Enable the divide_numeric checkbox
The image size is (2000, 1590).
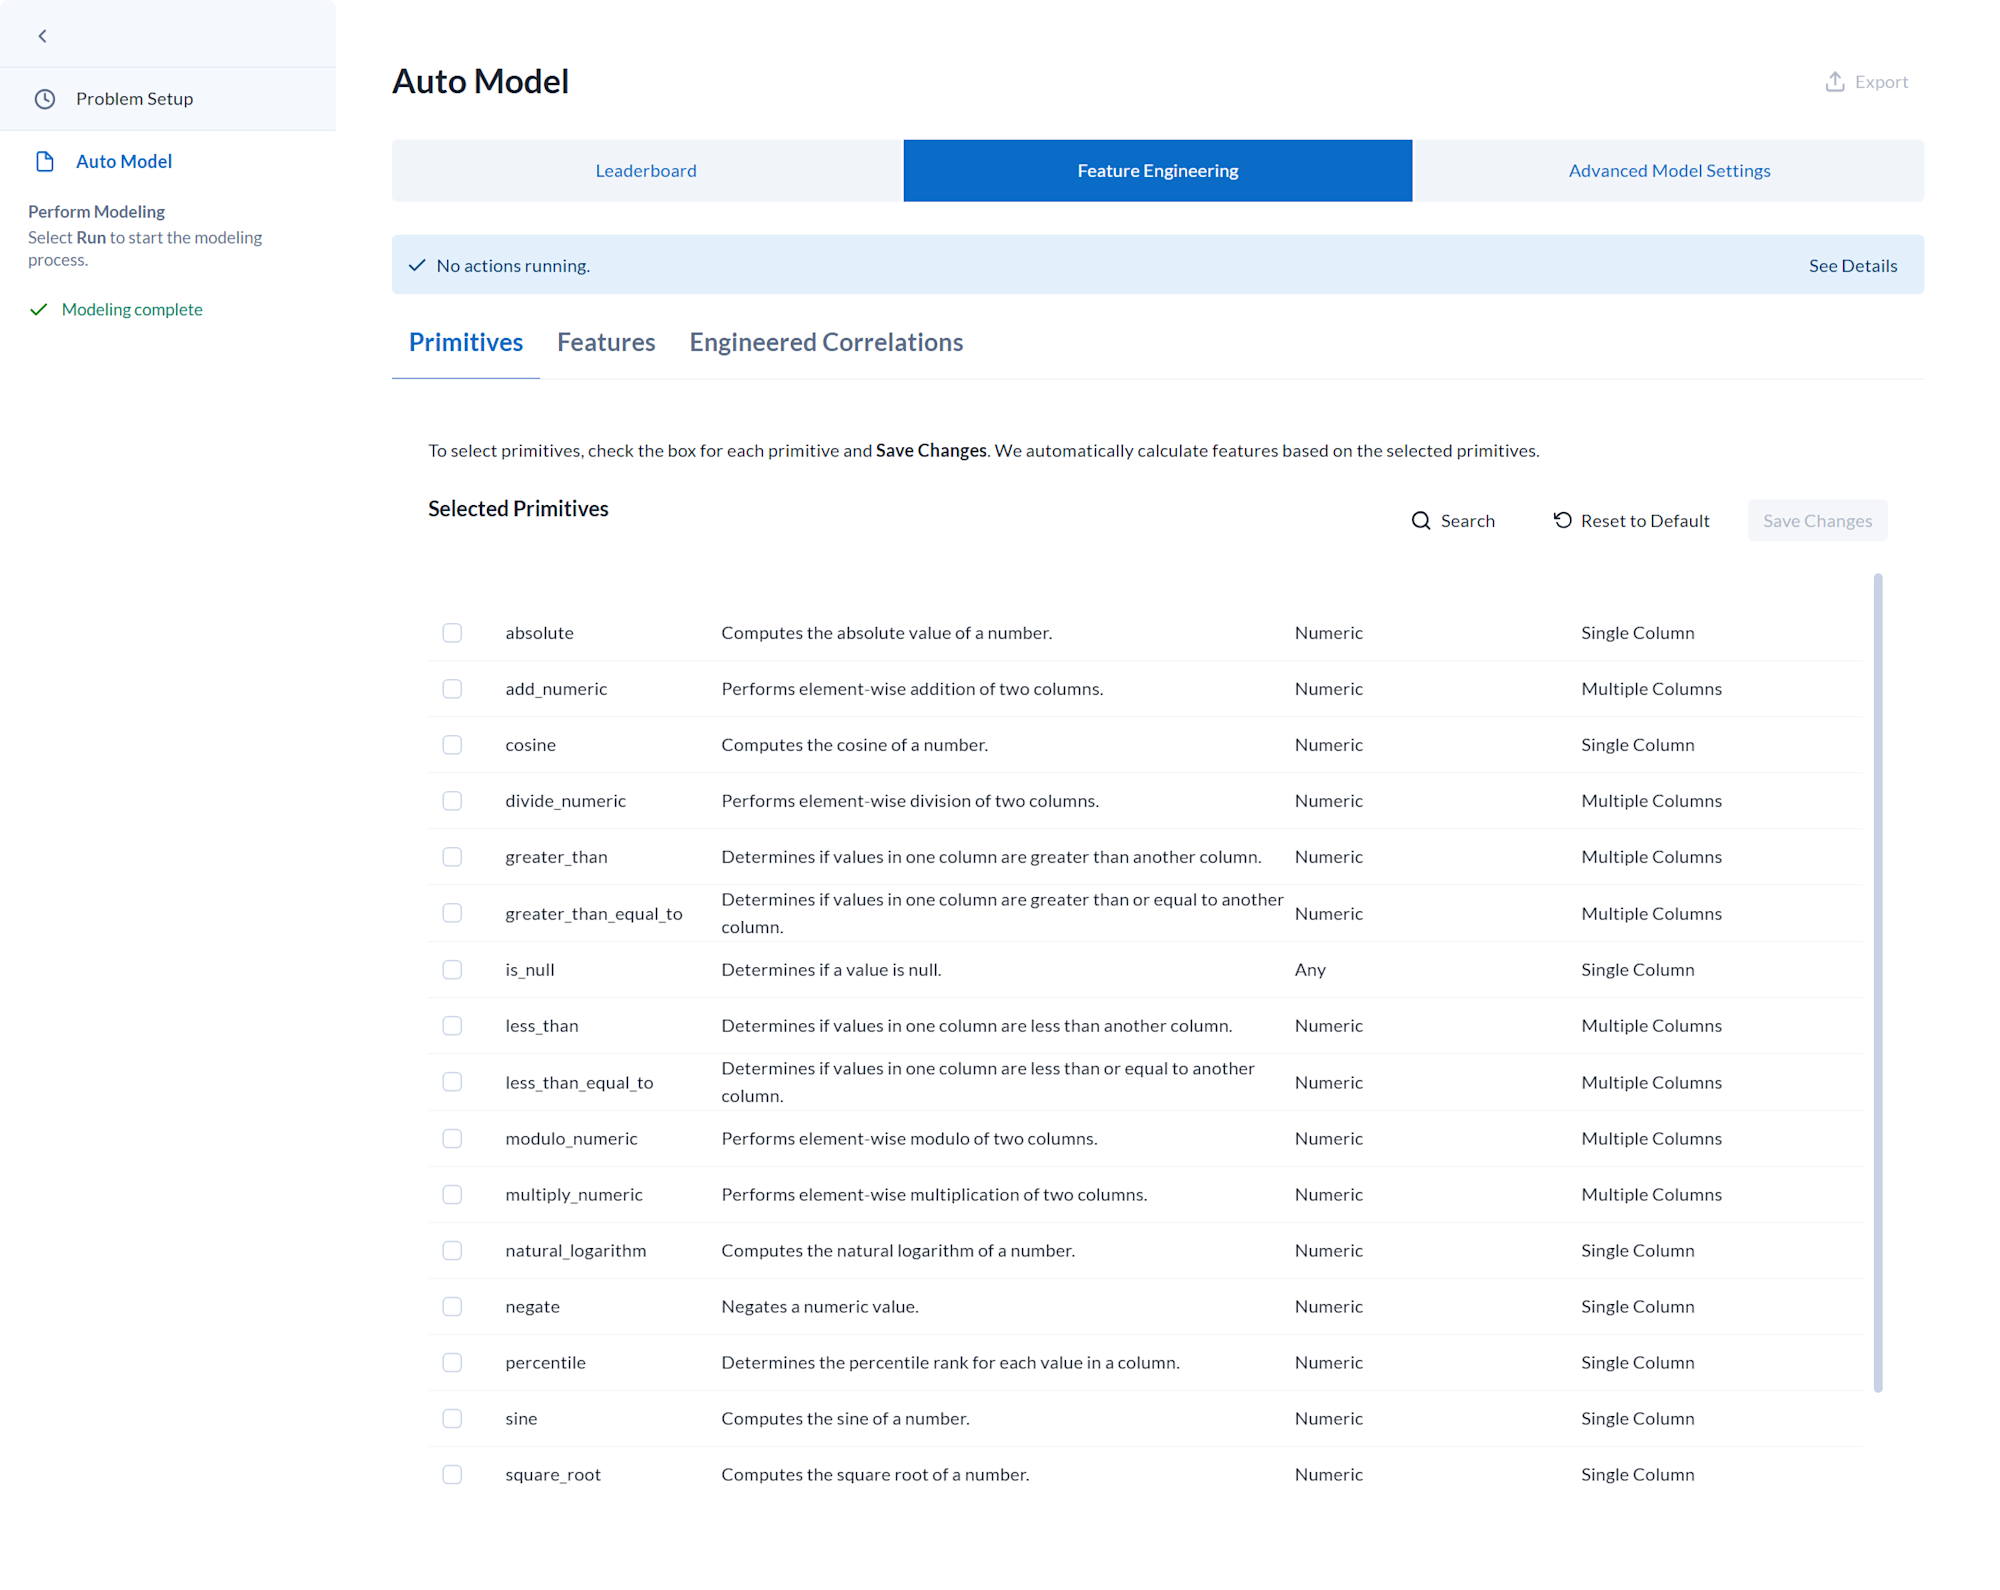tap(452, 801)
